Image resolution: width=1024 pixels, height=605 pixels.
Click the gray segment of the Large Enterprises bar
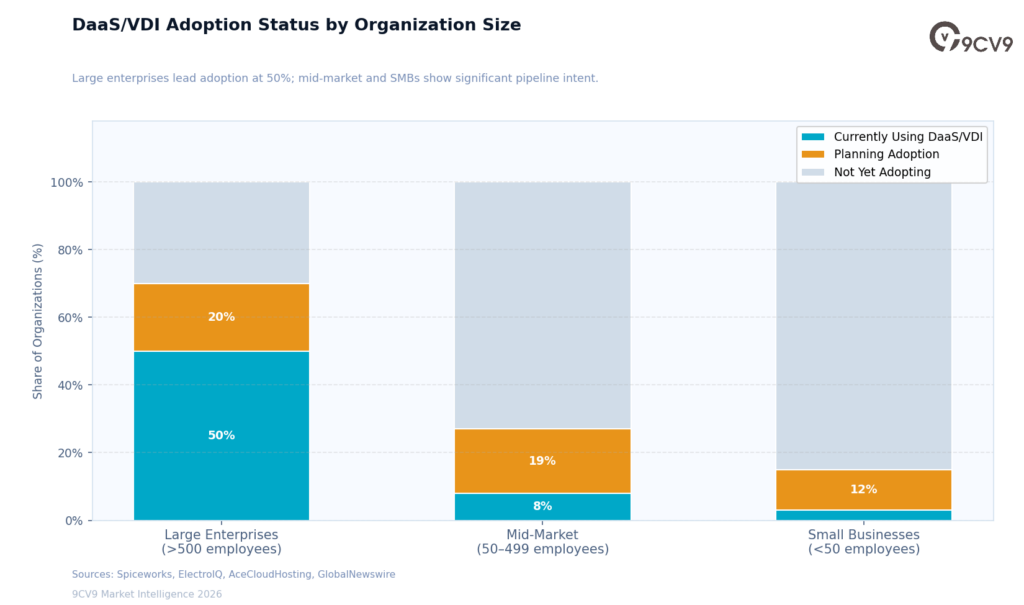click(221, 233)
